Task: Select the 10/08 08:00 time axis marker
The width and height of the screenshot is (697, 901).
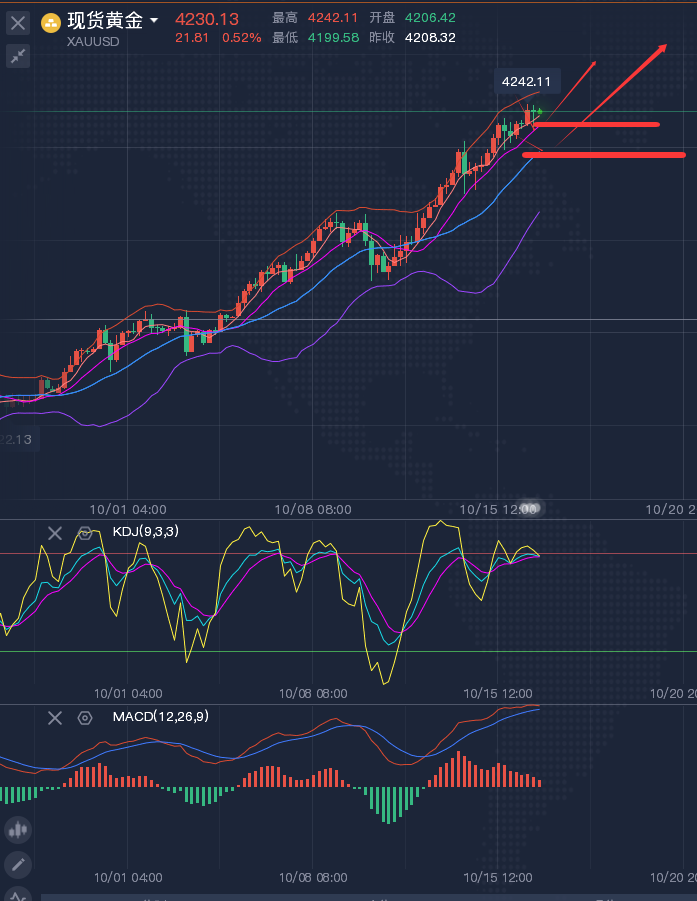Action: tap(313, 509)
